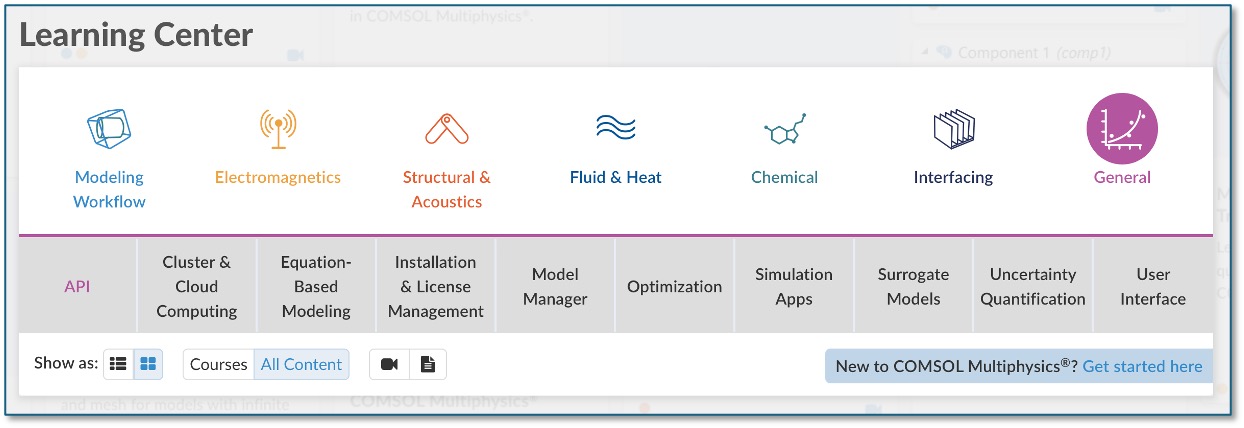Open the Simulation Apps tab
The width and height of the screenshot is (1244, 428).
coord(793,286)
